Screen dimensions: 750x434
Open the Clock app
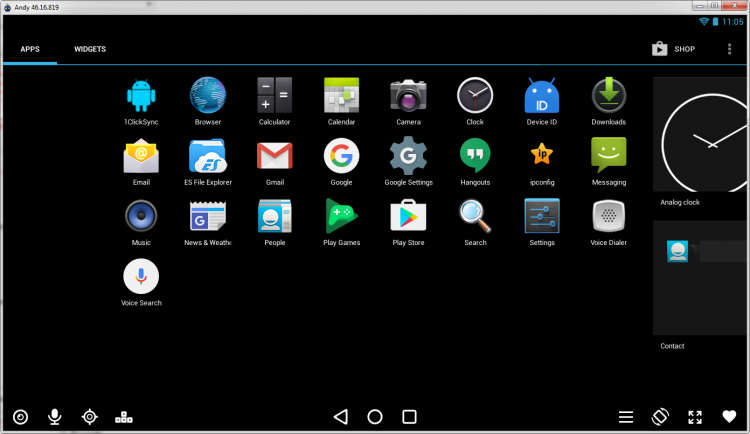click(475, 100)
